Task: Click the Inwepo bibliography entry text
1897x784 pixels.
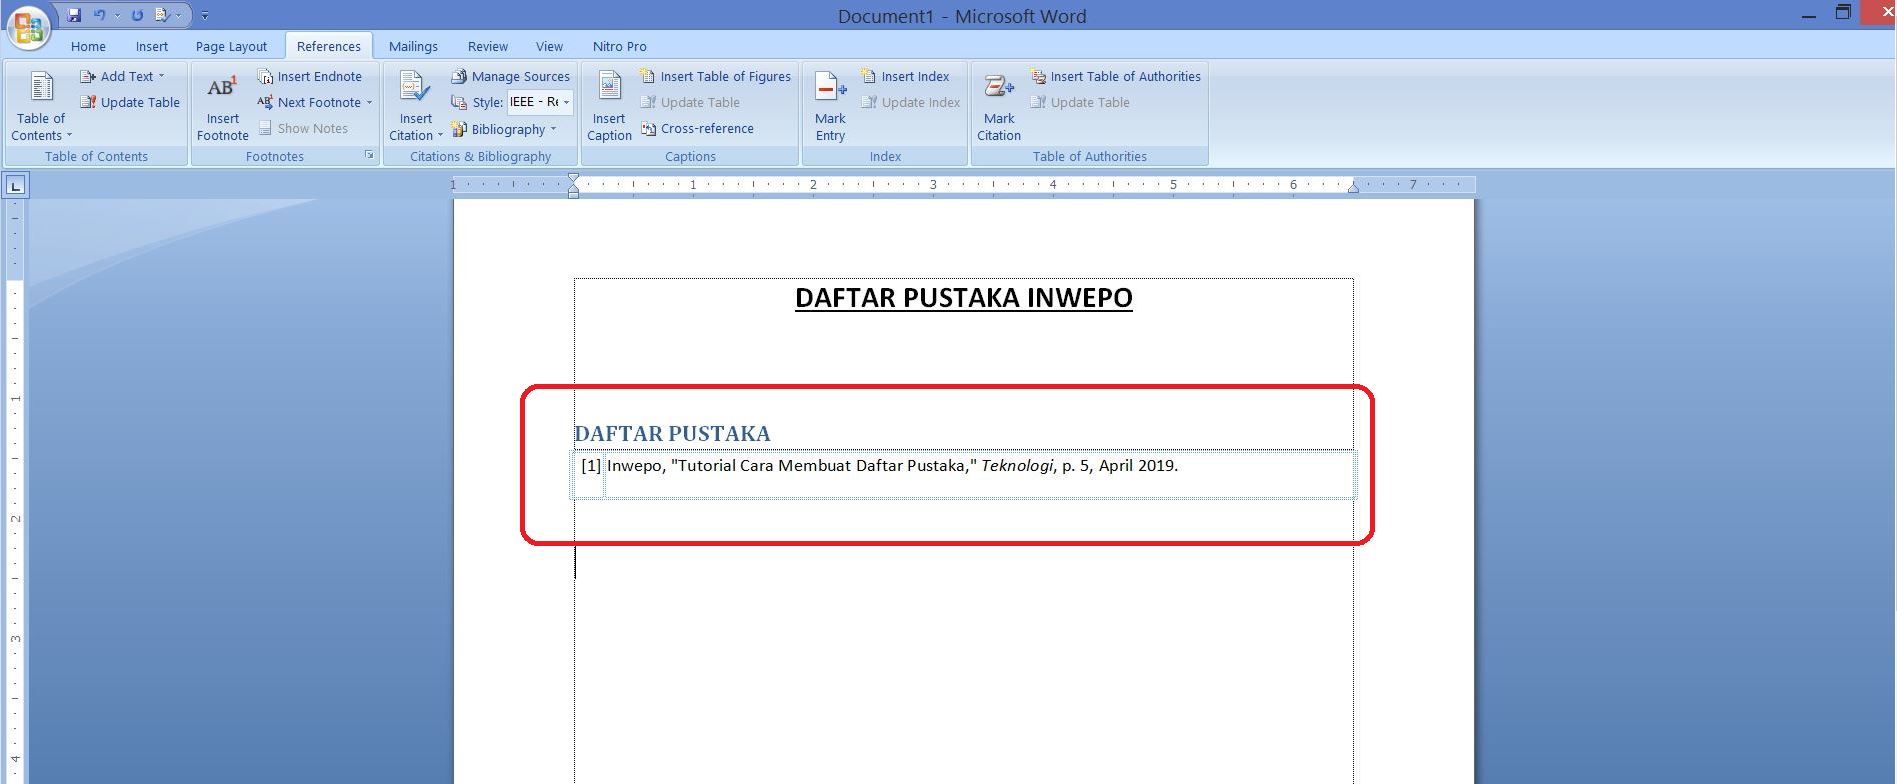Action: [x=892, y=465]
